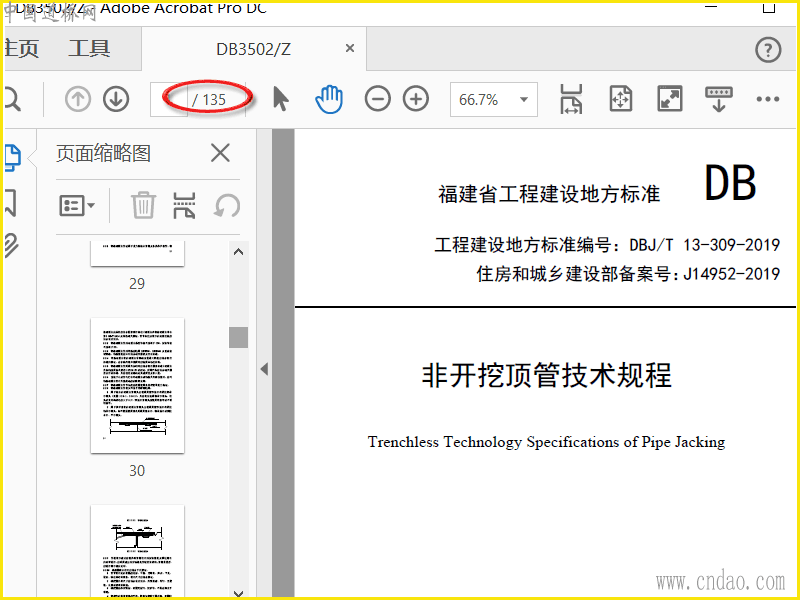Image resolution: width=800 pixels, height=600 pixels.
Task: Select the thumbnail below page 30
Action: coord(137,552)
